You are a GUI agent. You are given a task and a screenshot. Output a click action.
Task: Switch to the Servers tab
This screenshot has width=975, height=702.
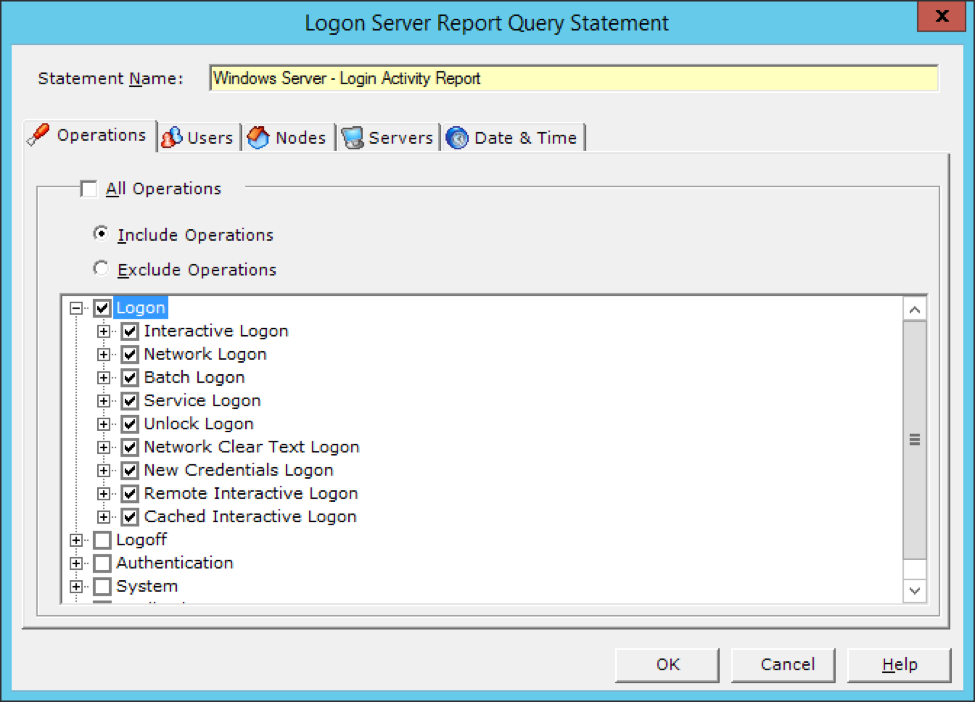click(x=388, y=137)
